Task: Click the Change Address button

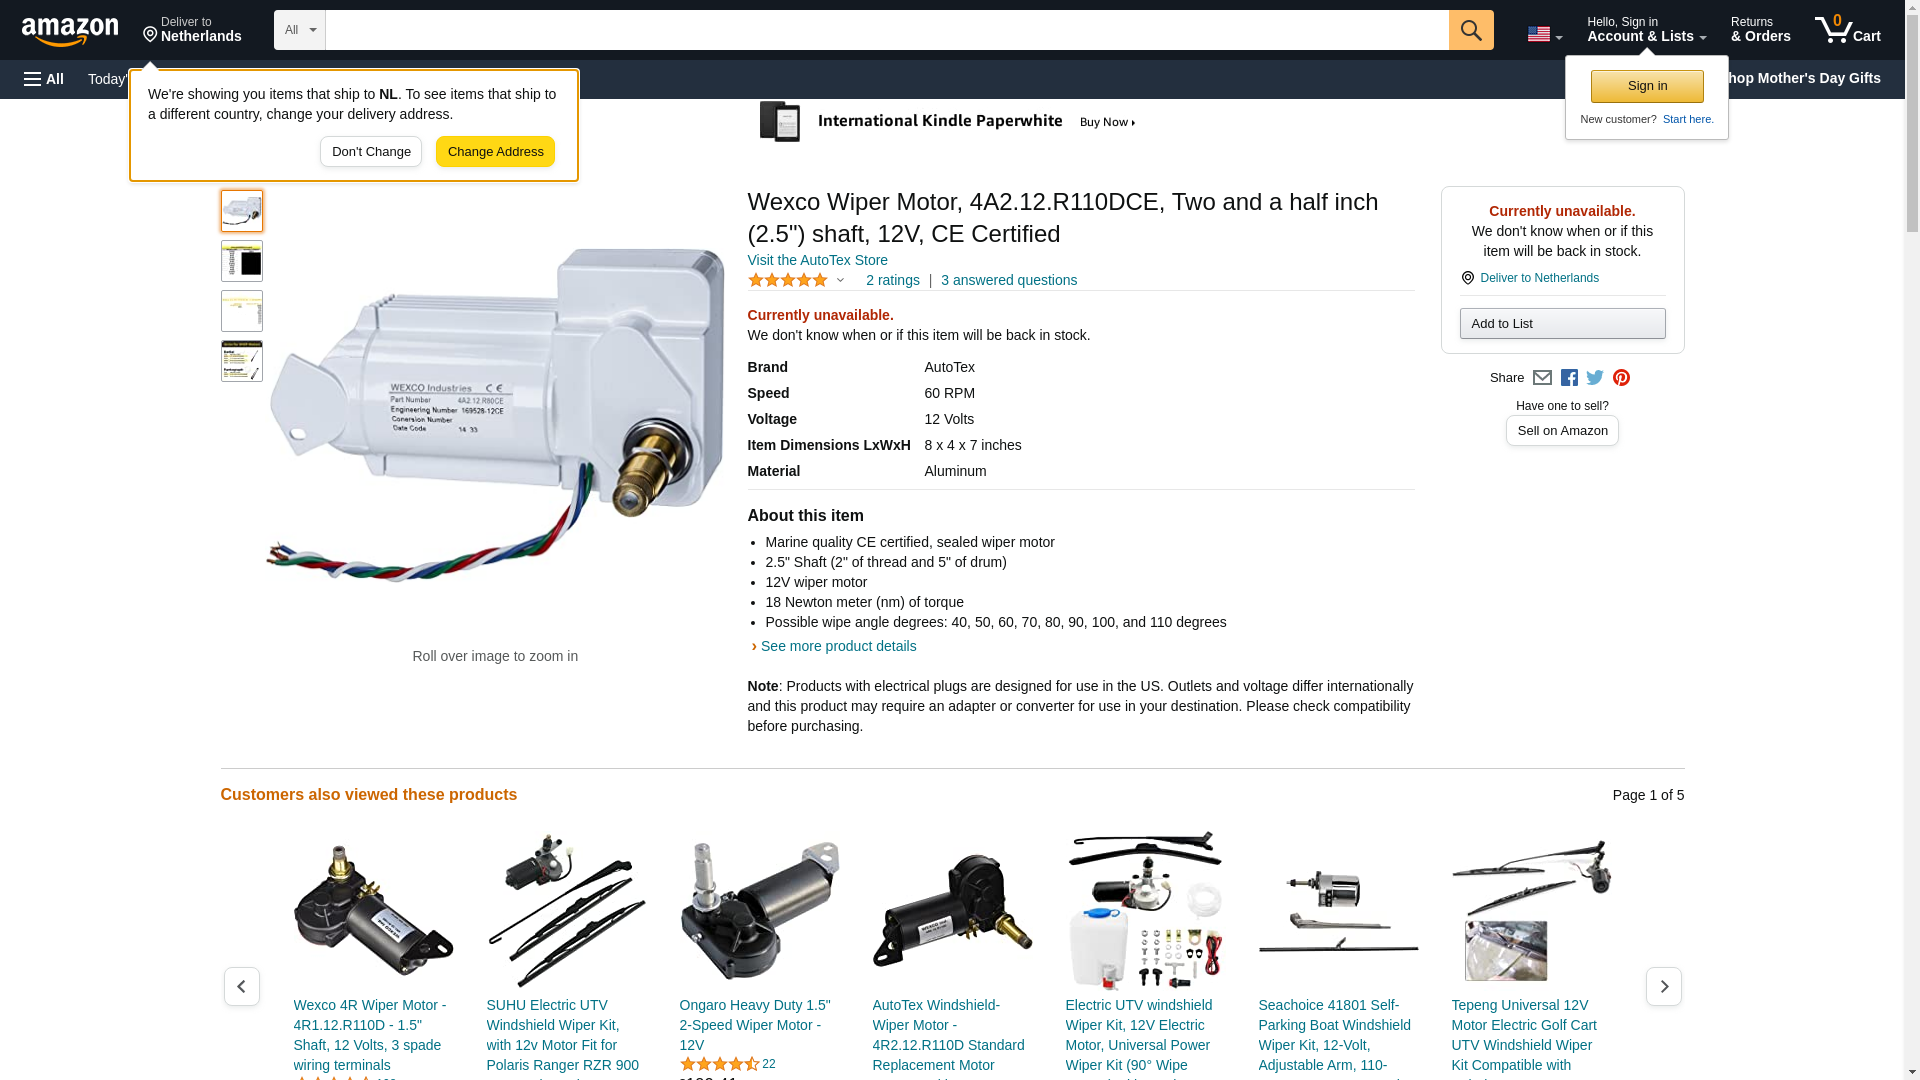Action: (495, 152)
